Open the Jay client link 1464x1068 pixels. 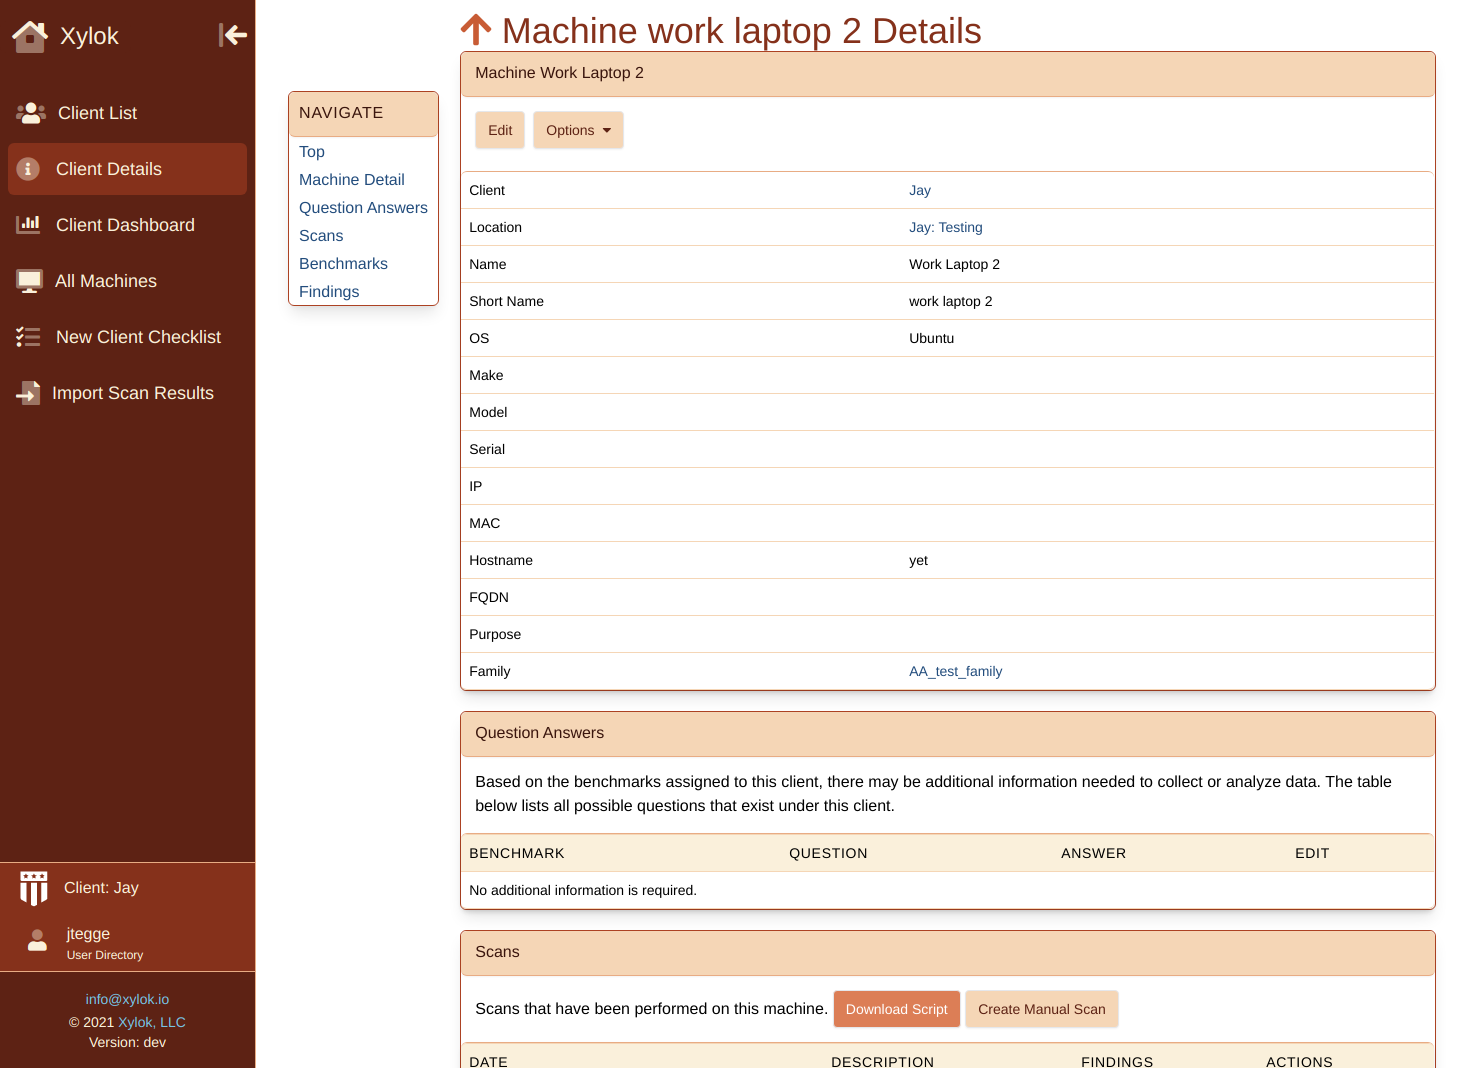click(x=920, y=190)
